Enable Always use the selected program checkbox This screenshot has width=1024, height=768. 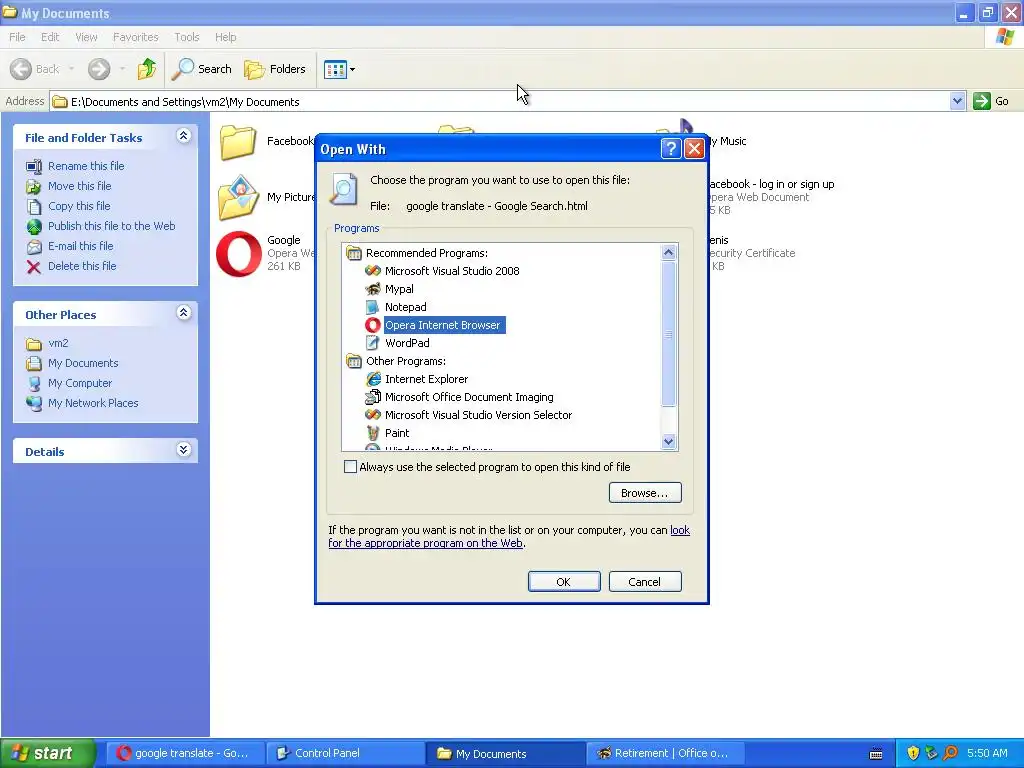pyautogui.click(x=351, y=467)
